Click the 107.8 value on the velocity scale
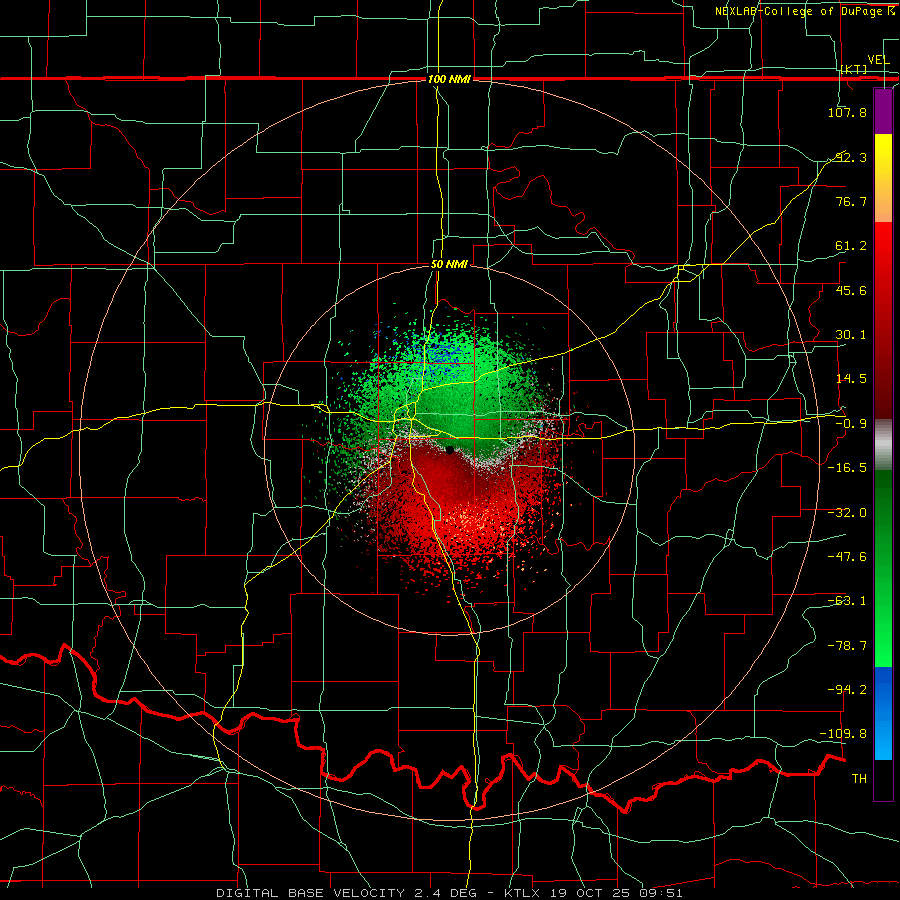Image resolution: width=900 pixels, height=900 pixels. [x=847, y=112]
